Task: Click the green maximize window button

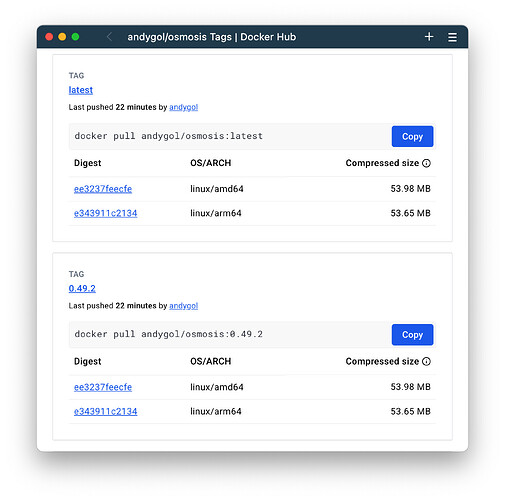Action: pyautogui.click(x=76, y=37)
